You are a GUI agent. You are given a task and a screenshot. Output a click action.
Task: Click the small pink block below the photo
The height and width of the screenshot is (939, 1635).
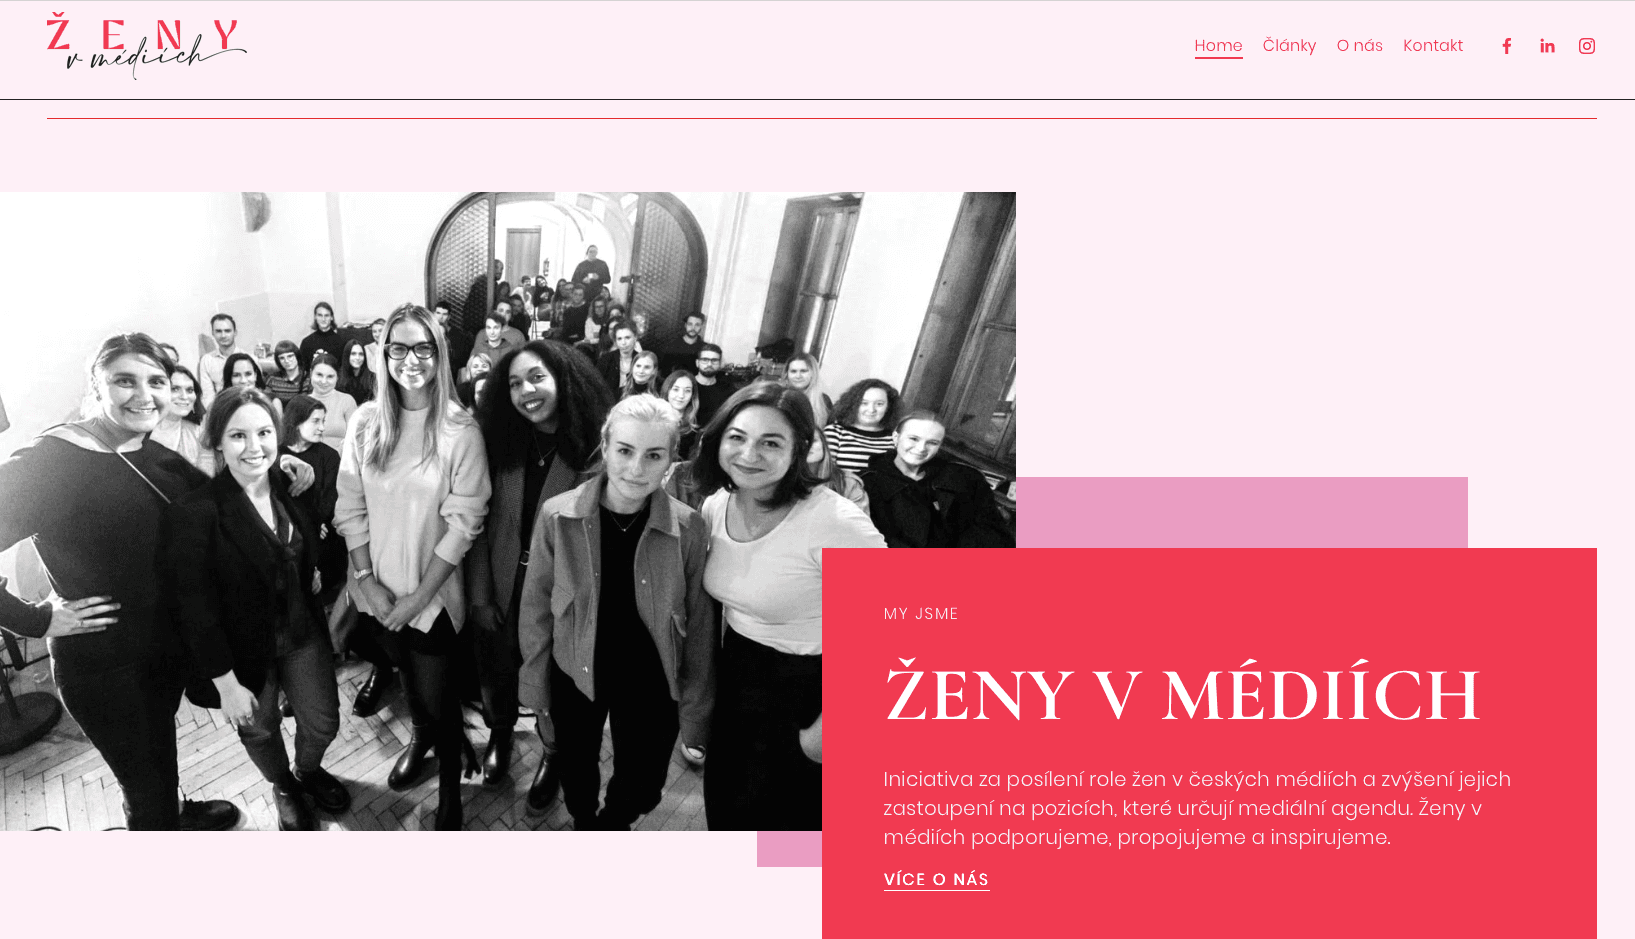point(789,849)
